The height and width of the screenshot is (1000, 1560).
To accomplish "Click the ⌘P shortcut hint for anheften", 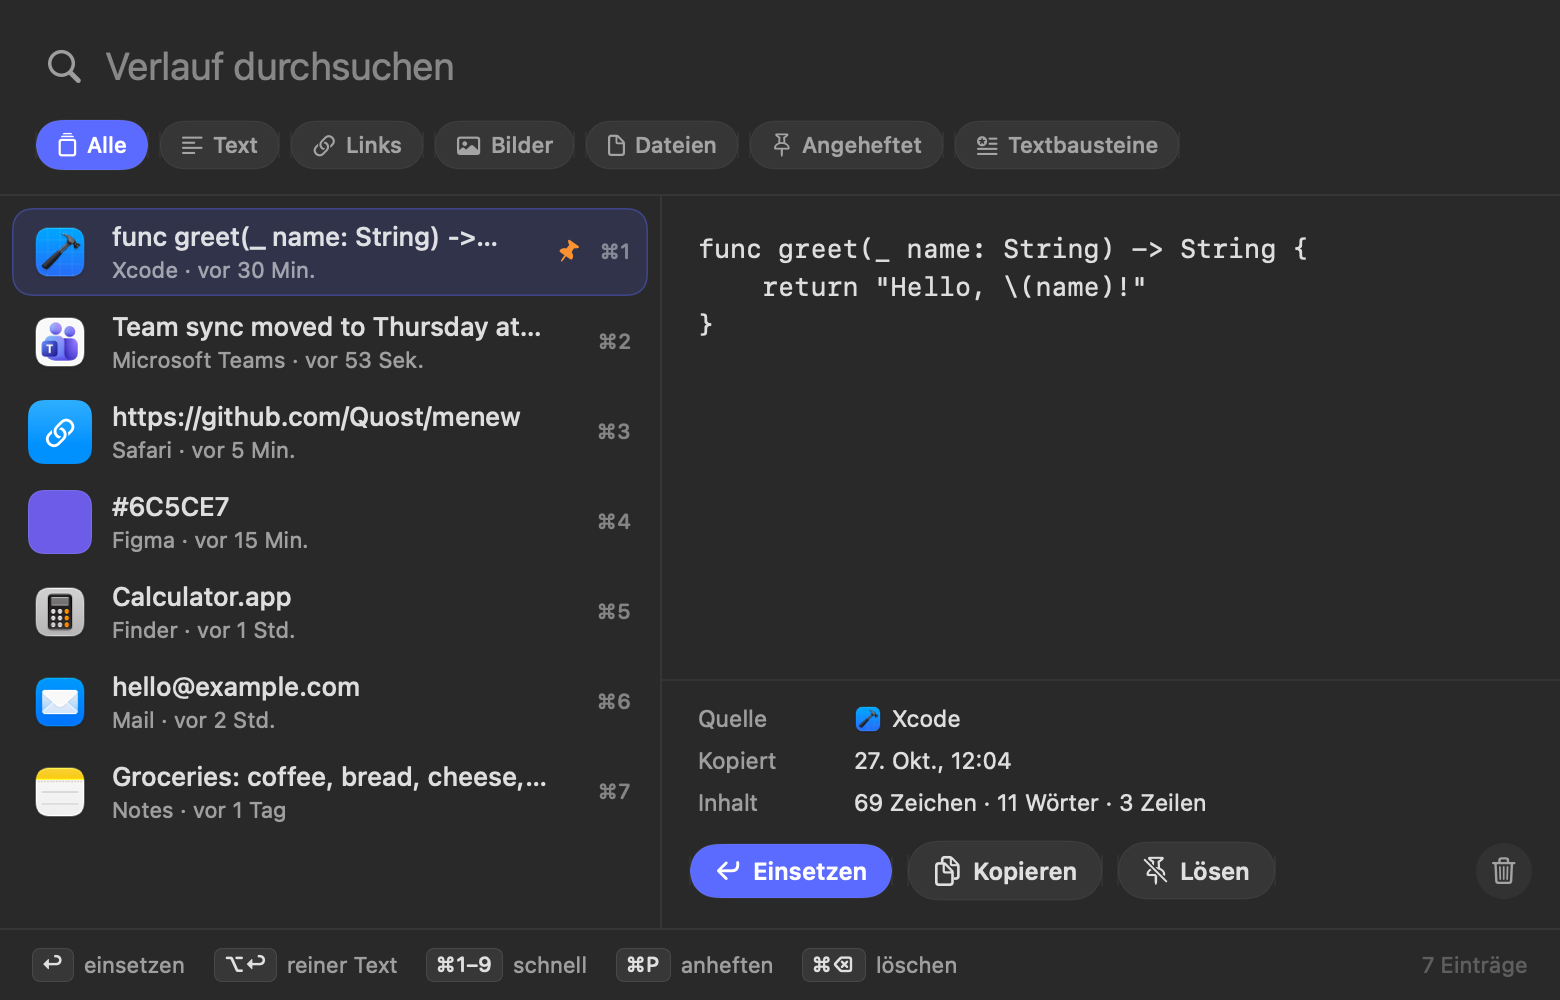I will tap(643, 965).
